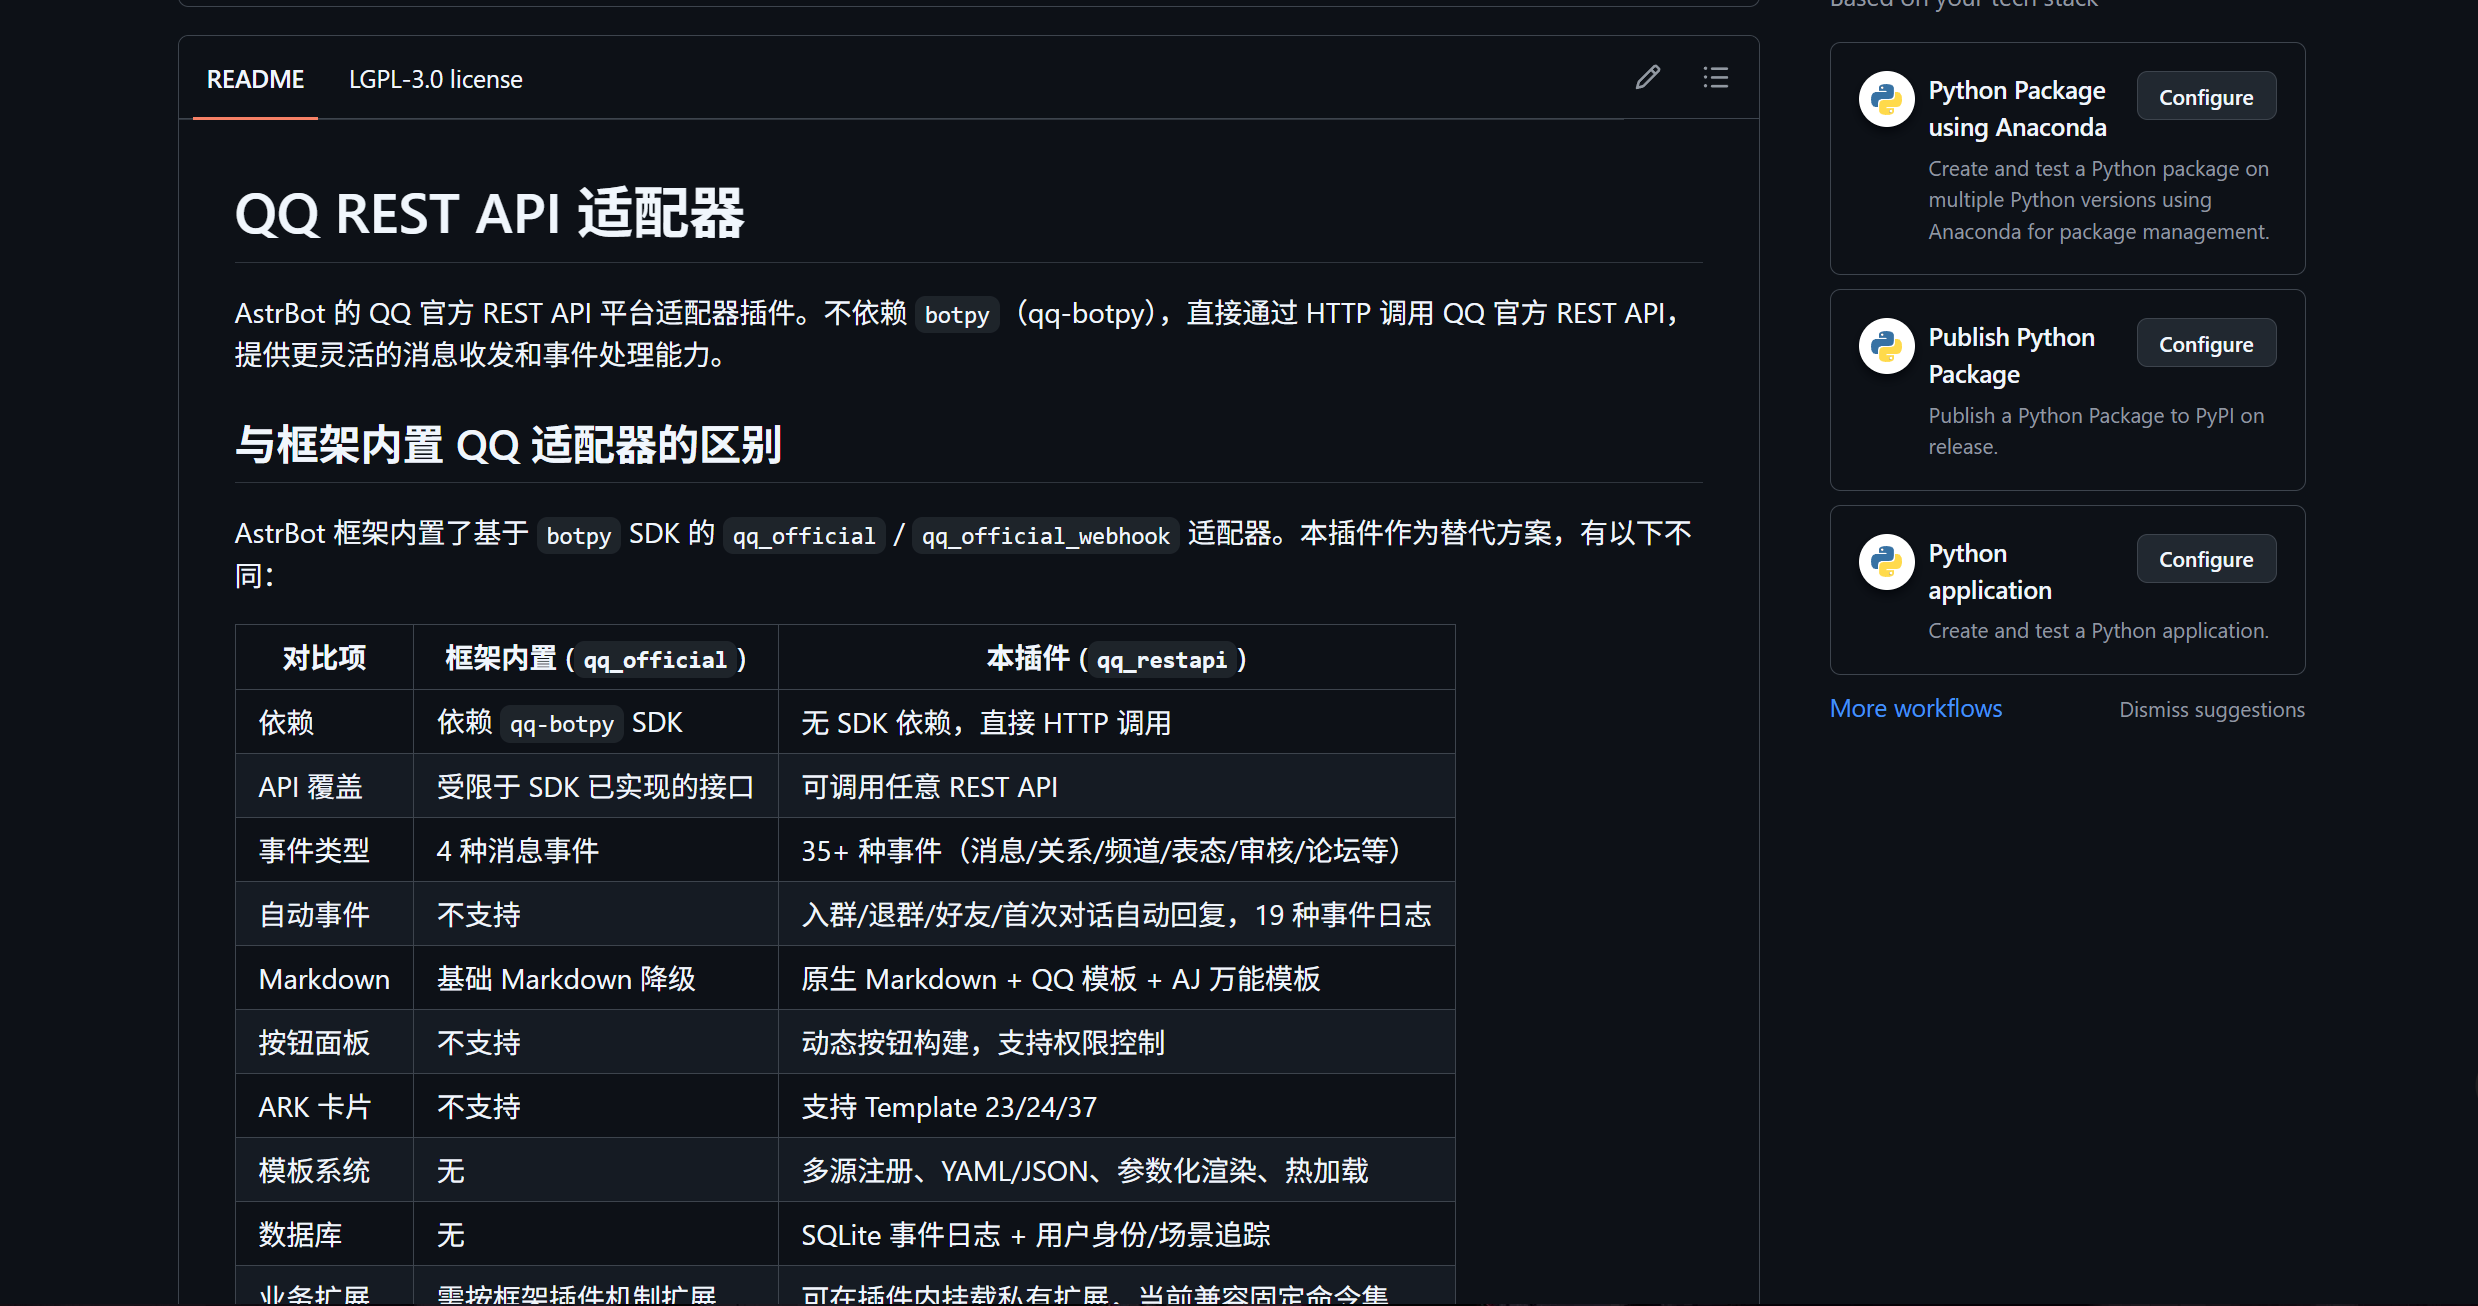Click the 事件类型 row label
The height and width of the screenshot is (1306, 2478).
point(324,850)
